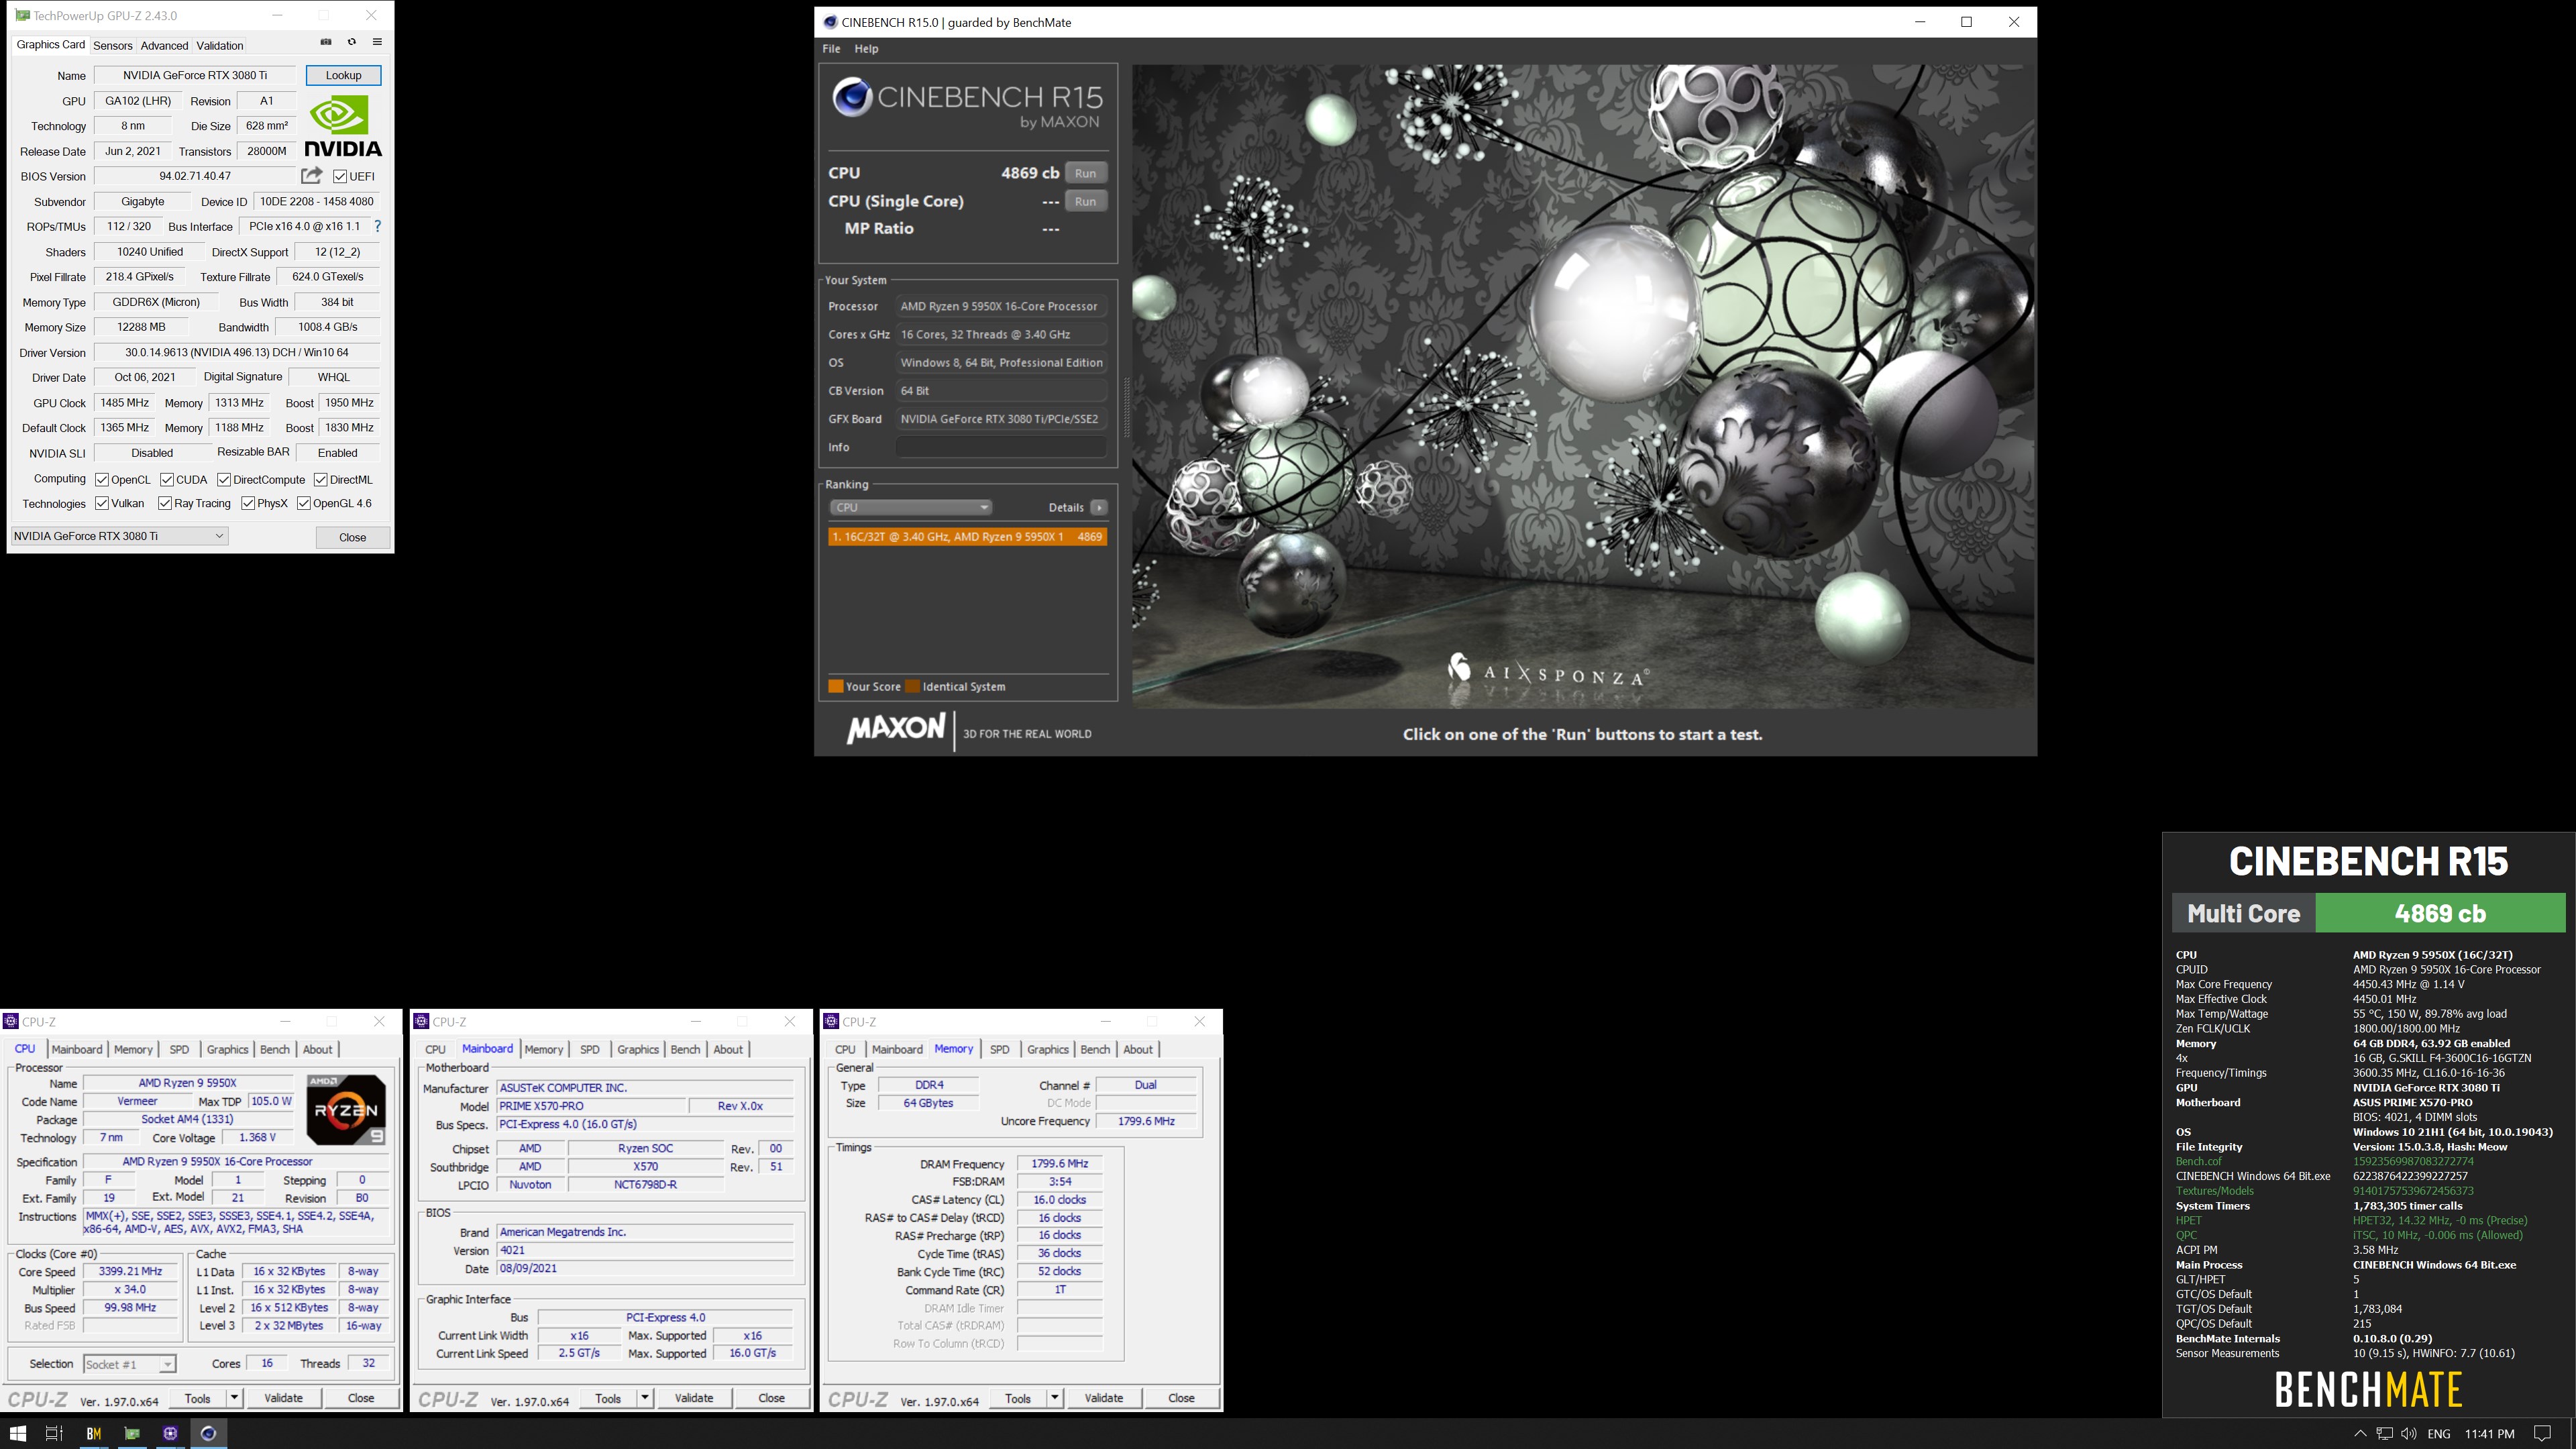The height and width of the screenshot is (1449, 2576).
Task: Open the Help menu in Cinebench
Action: 866,48
